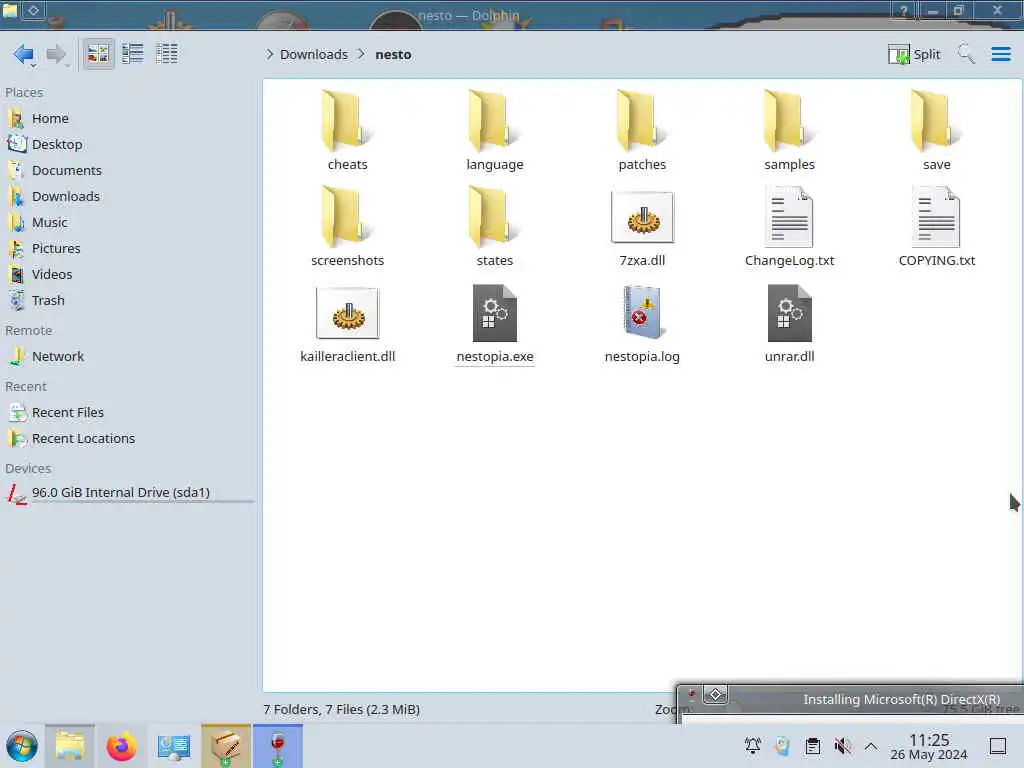Open Music in Places
The width and height of the screenshot is (1024, 768).
click(x=128, y=223)
